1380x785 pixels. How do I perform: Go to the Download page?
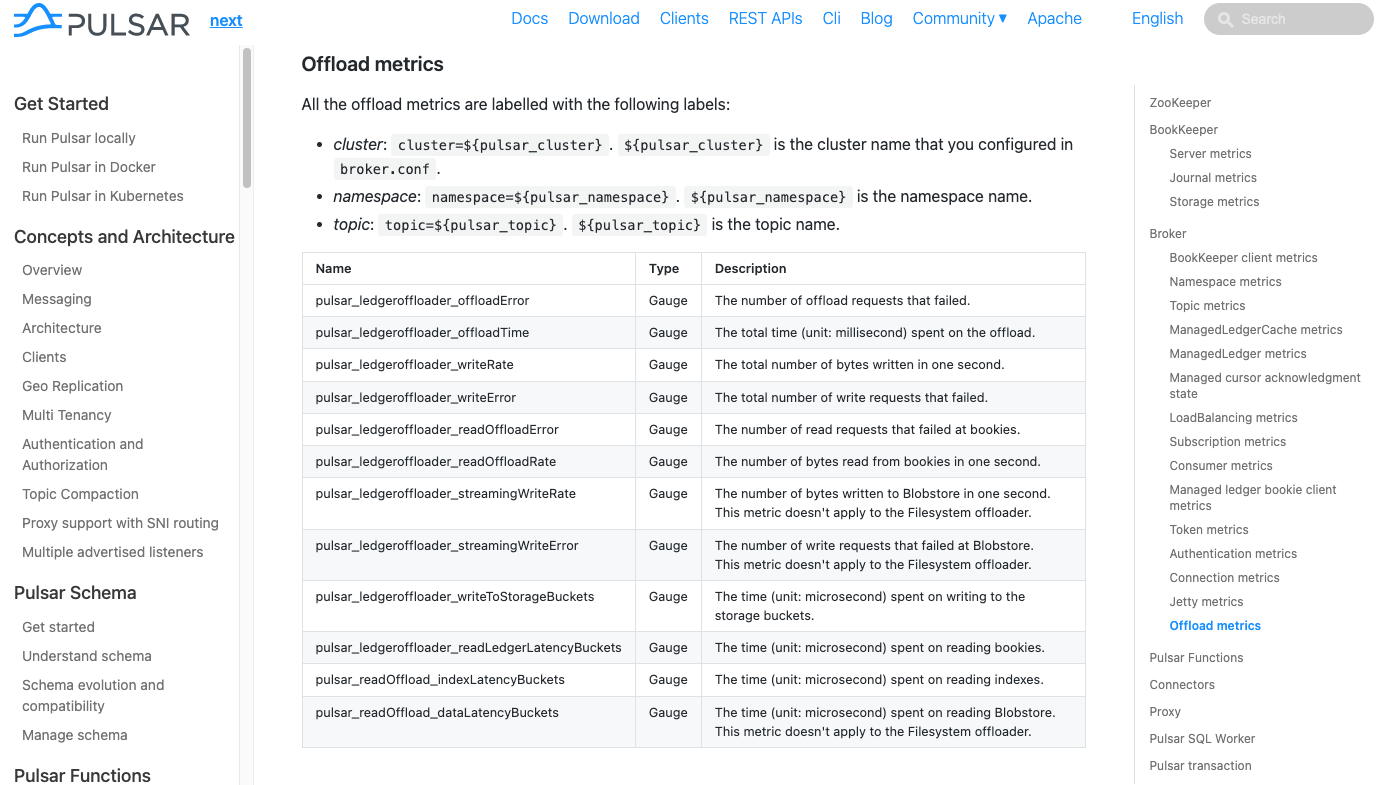(x=604, y=18)
